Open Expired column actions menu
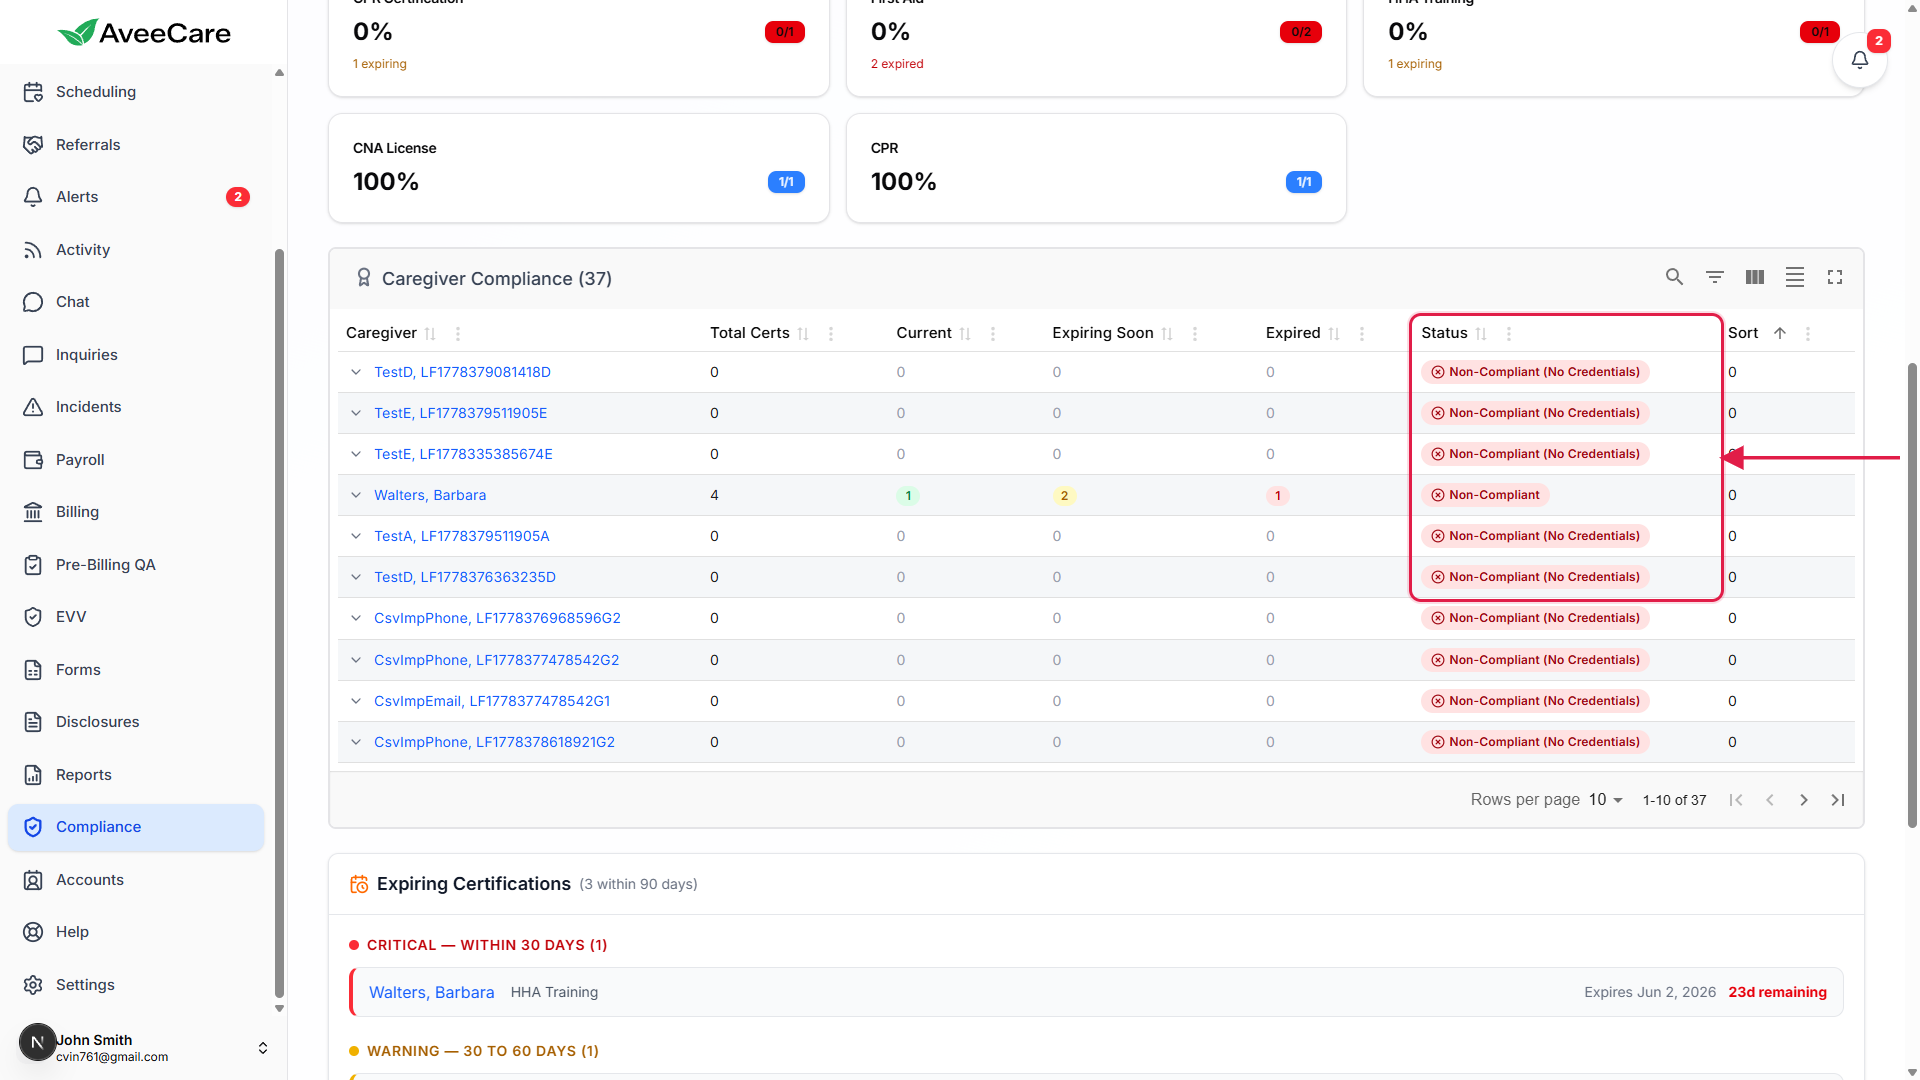 [x=1362, y=334]
